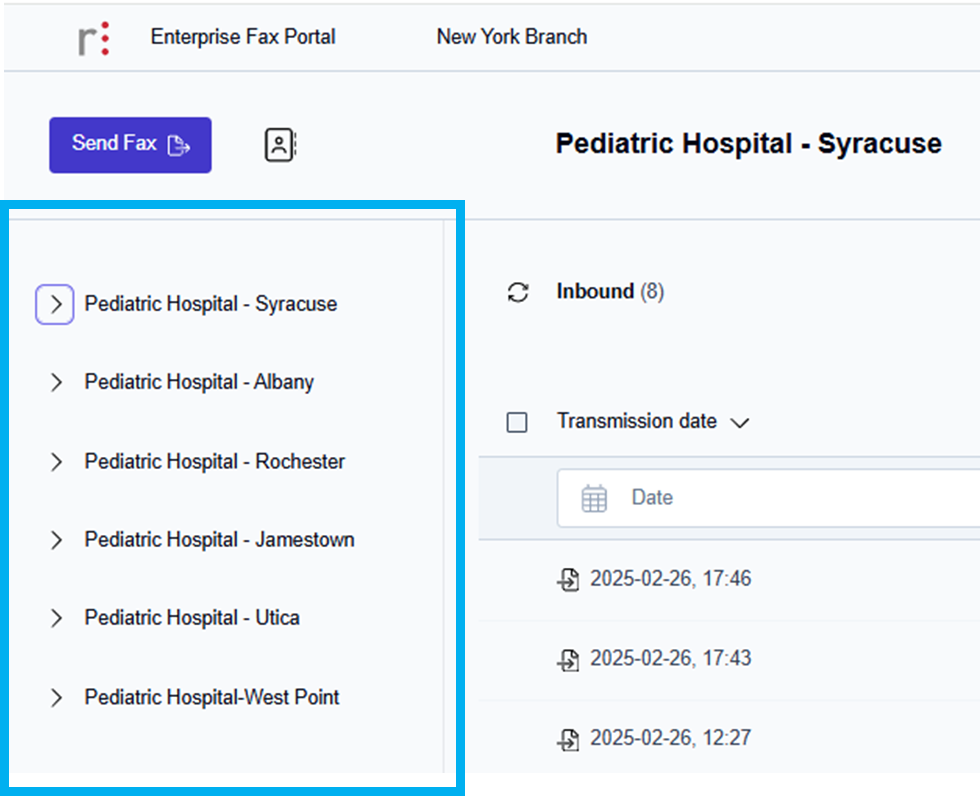The height and width of the screenshot is (796, 980).
Task: Select Pediatric Hospital - Utica in tree
Action: coord(192,618)
